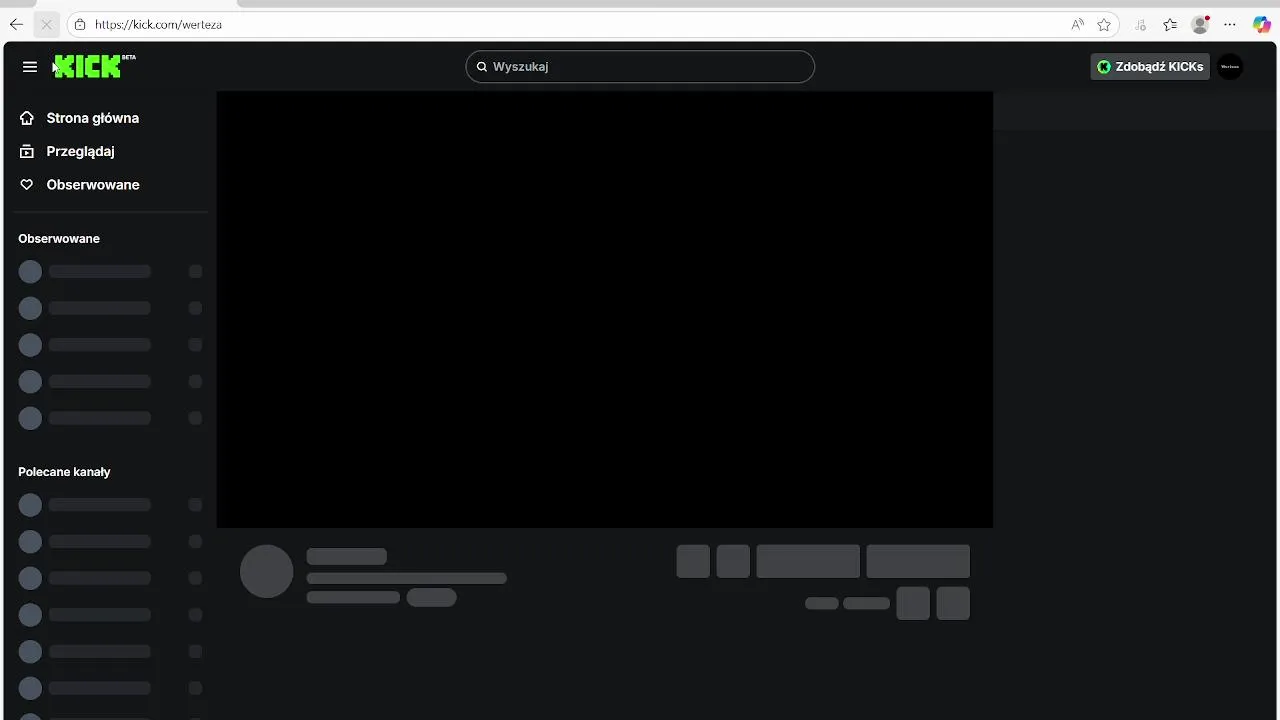Focus the Wyszukaj search field
Image resolution: width=1280 pixels, height=720 pixels.
[640, 67]
